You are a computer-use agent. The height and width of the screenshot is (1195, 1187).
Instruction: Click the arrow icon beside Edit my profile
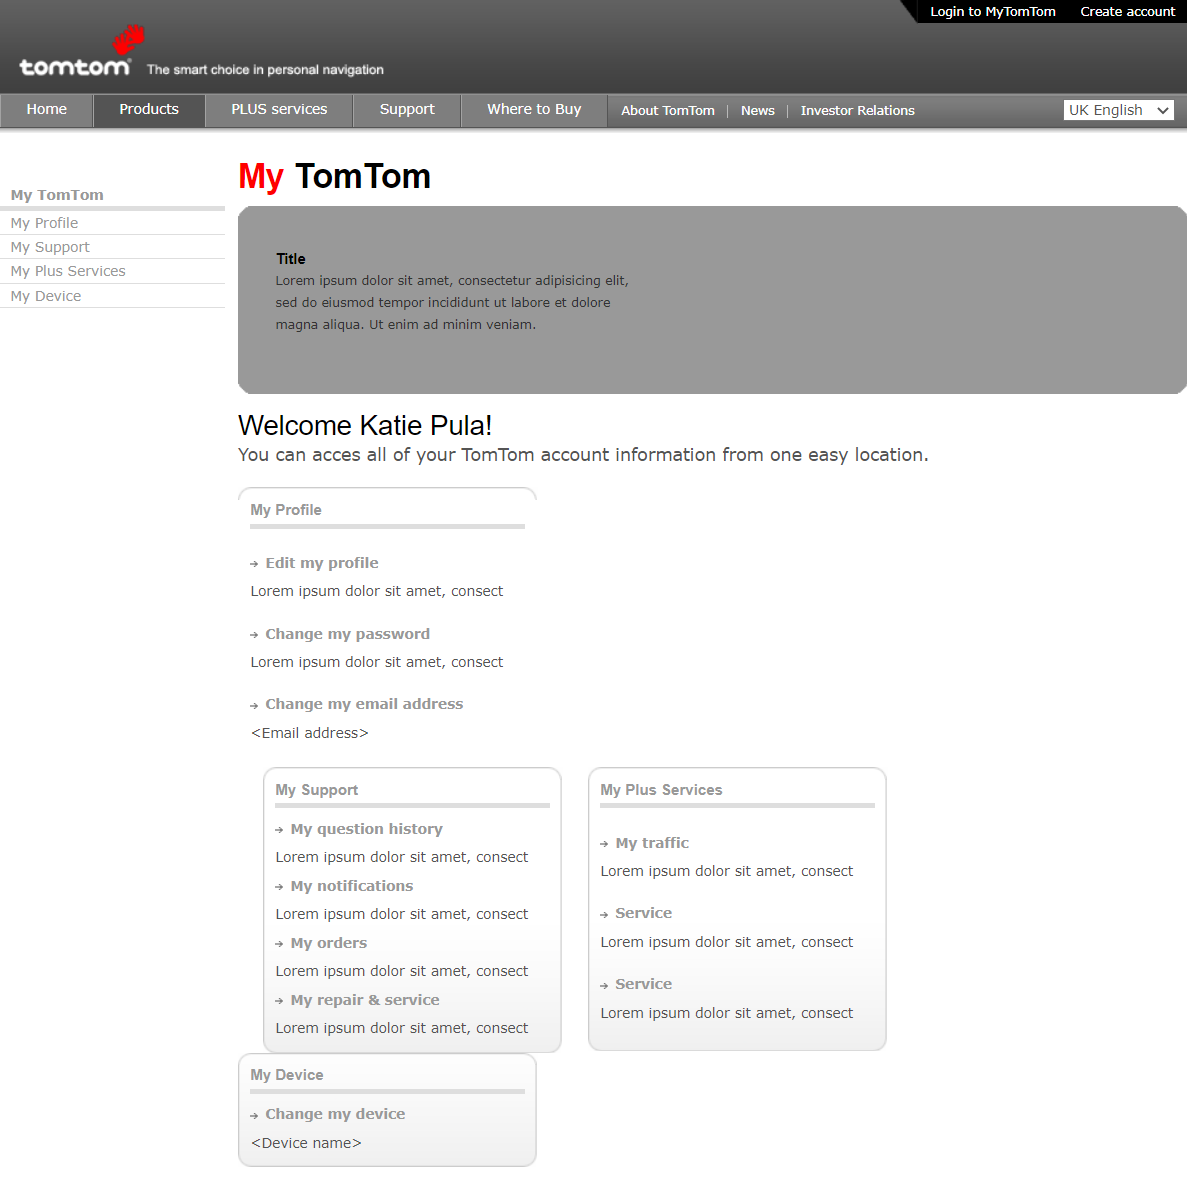[x=254, y=565]
